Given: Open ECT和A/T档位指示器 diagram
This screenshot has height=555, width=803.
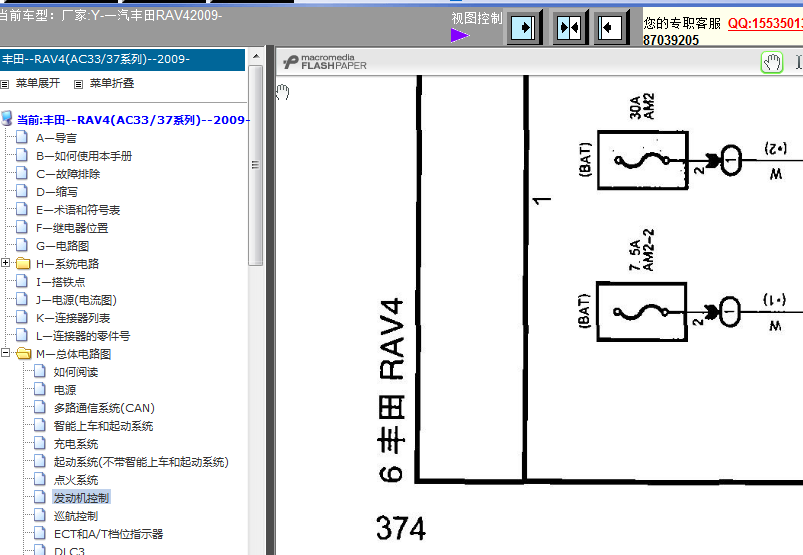Looking at the screenshot, I should (109, 534).
